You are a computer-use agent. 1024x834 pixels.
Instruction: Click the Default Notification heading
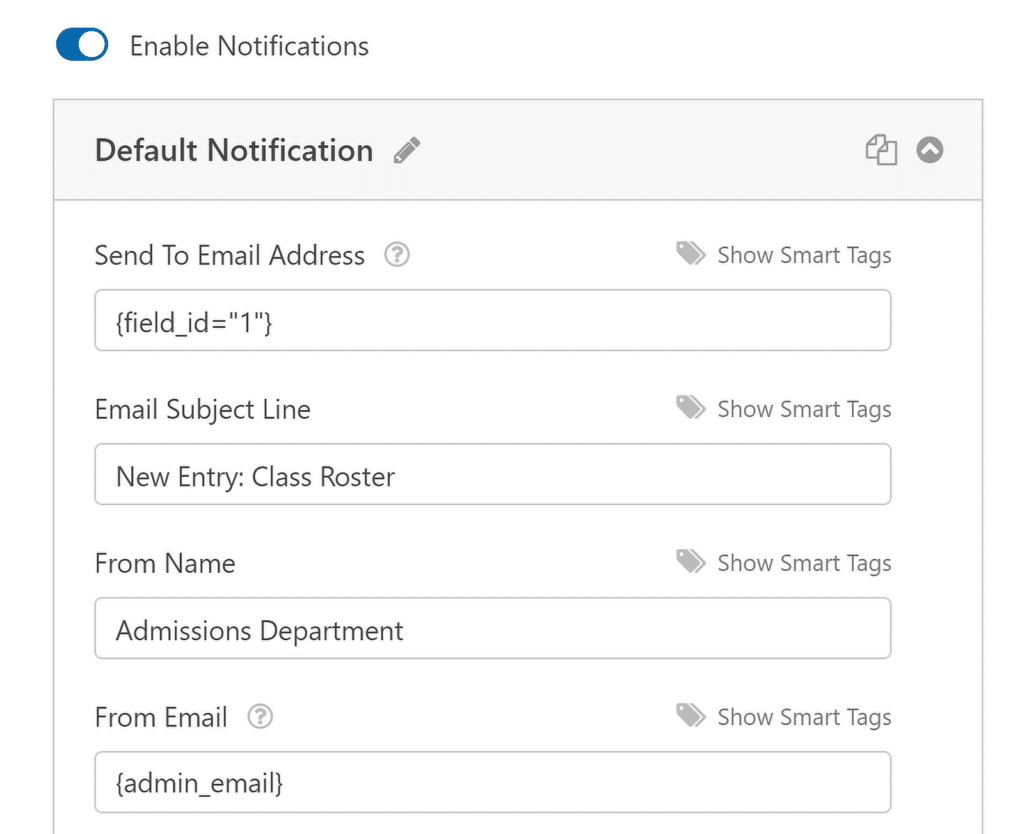click(x=234, y=150)
